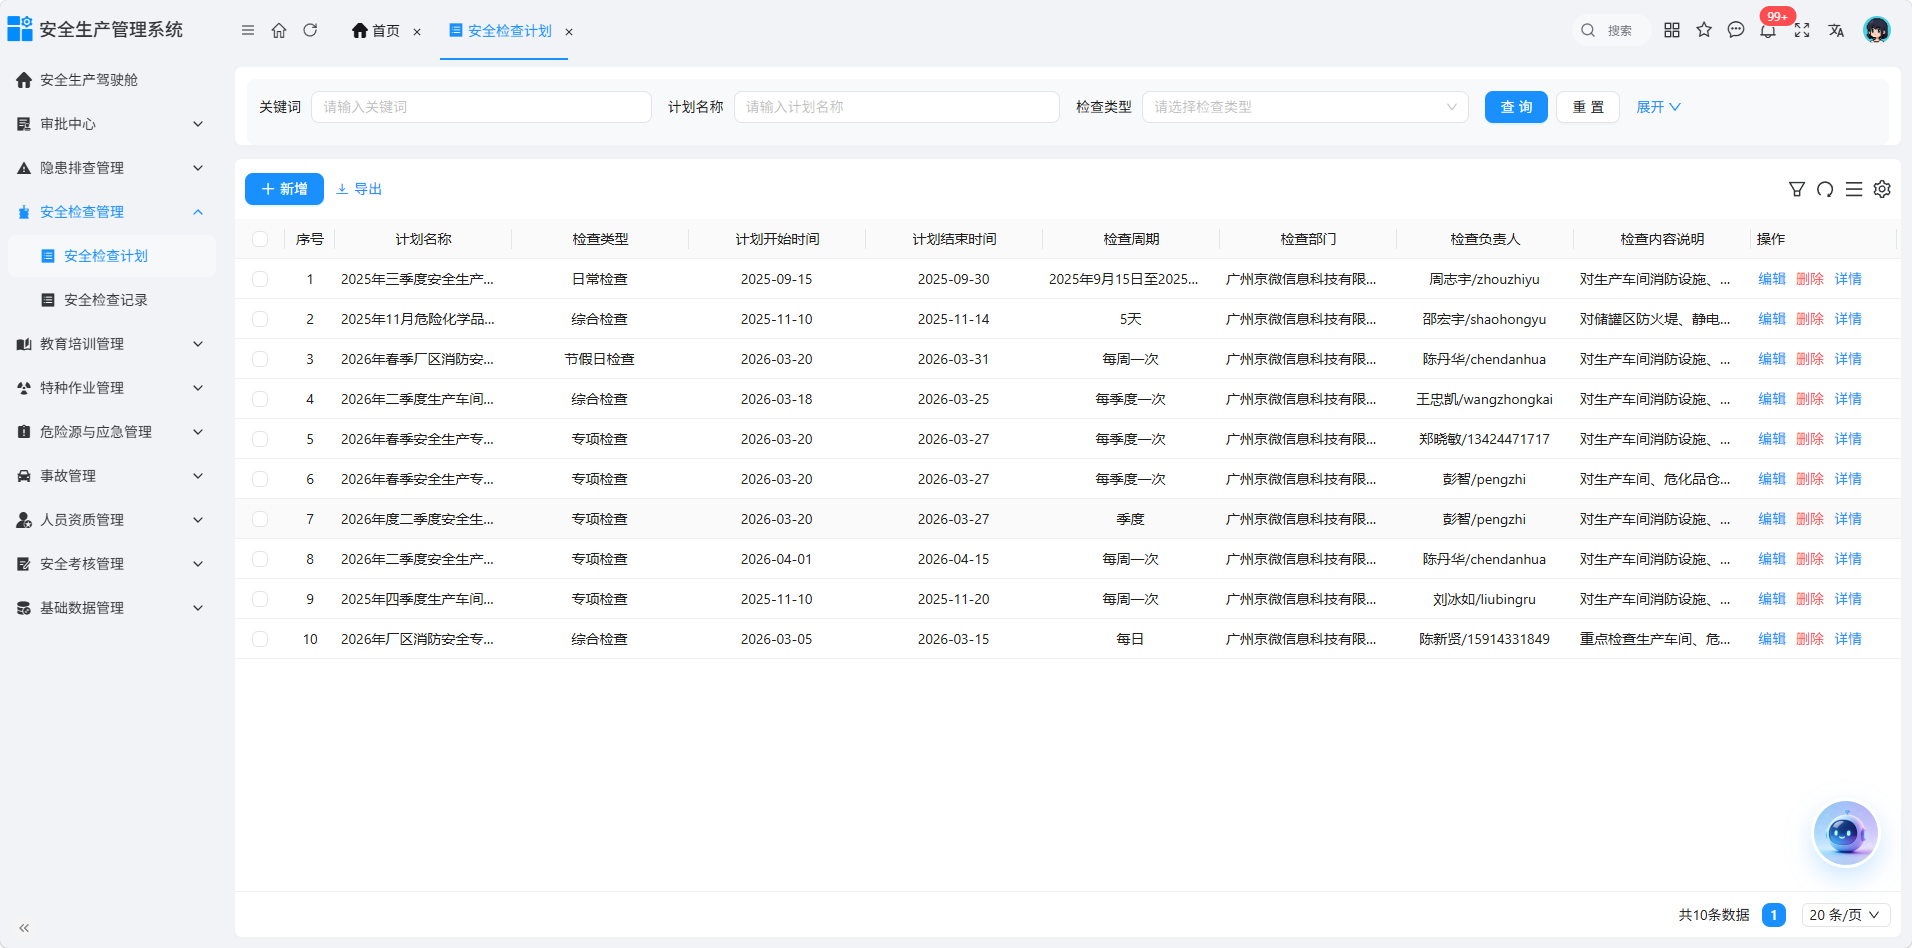Open the language translation icon
Viewport: 1912px width, 948px height.
[1836, 30]
